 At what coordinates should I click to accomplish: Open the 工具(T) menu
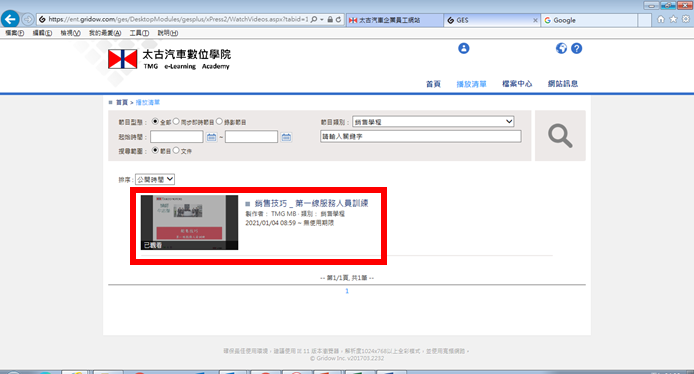tap(139, 33)
